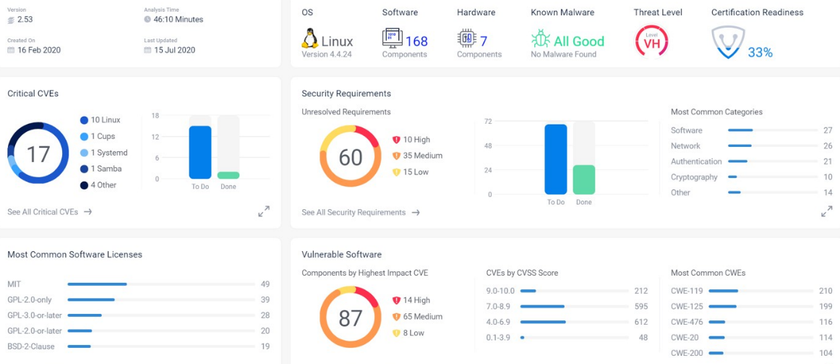Open See All Critical CVEs link
The height and width of the screenshot is (364, 840).
click(50, 212)
